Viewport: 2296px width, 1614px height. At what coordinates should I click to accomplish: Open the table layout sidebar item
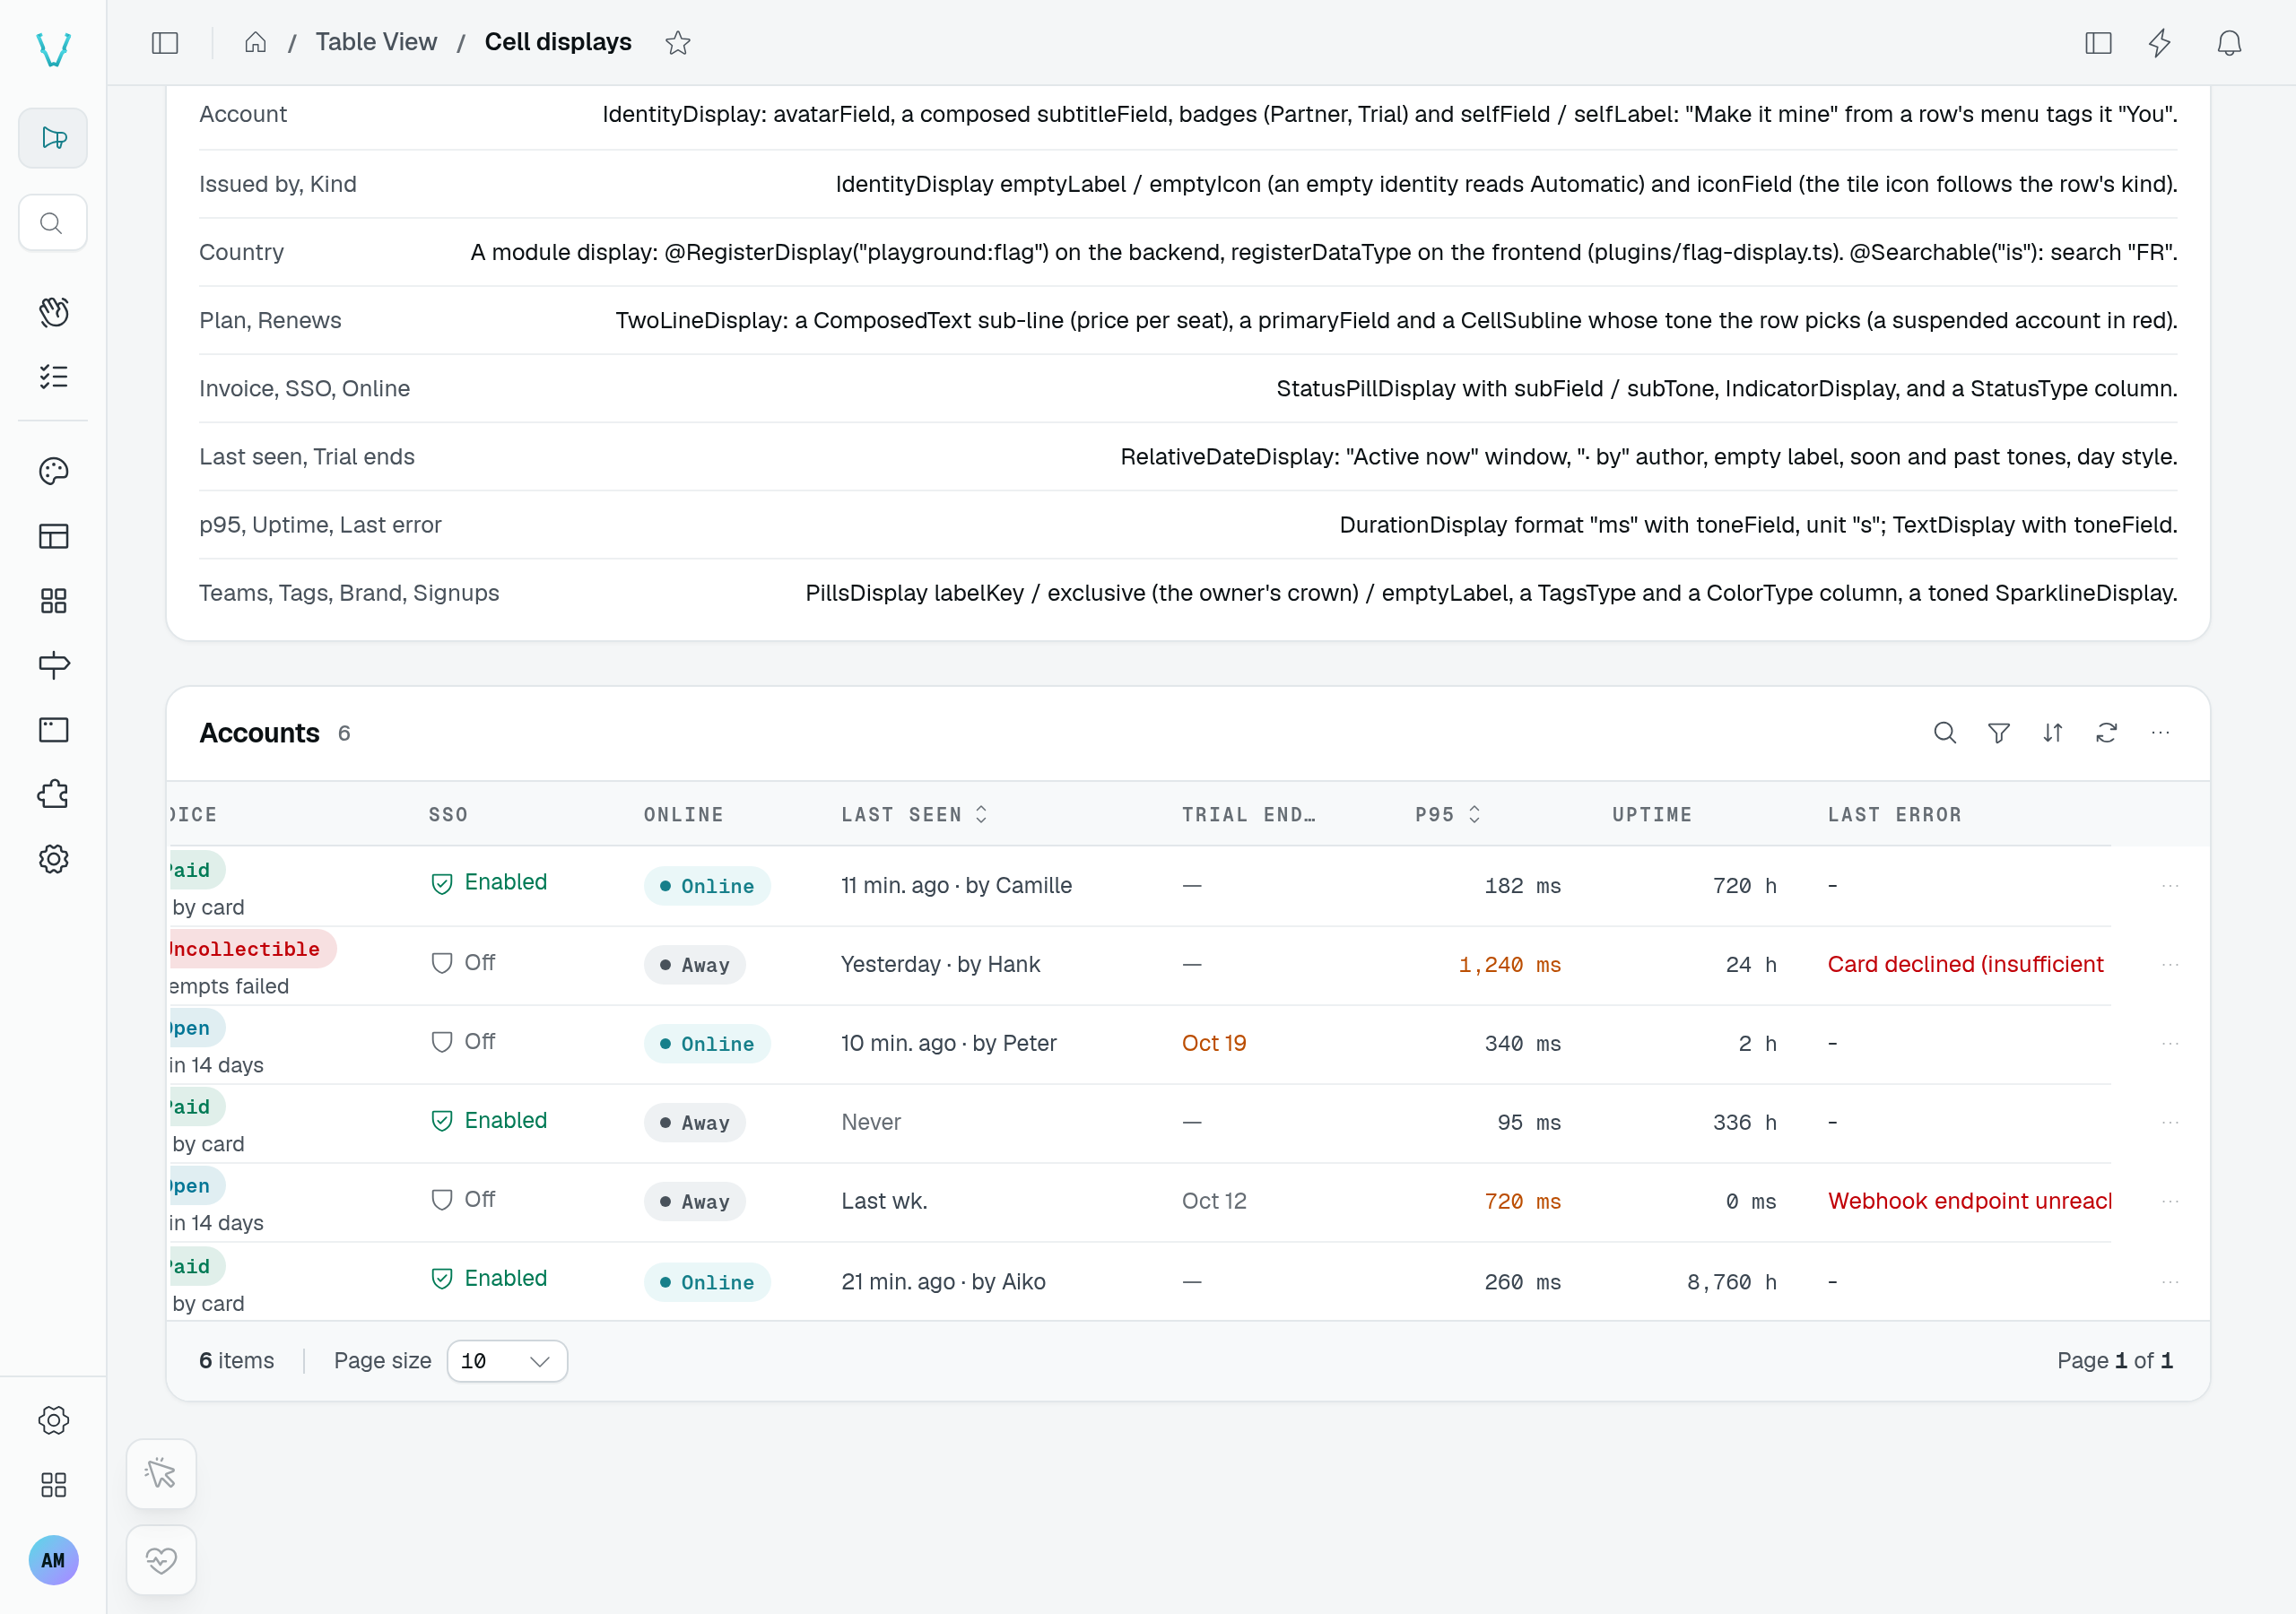(x=53, y=537)
